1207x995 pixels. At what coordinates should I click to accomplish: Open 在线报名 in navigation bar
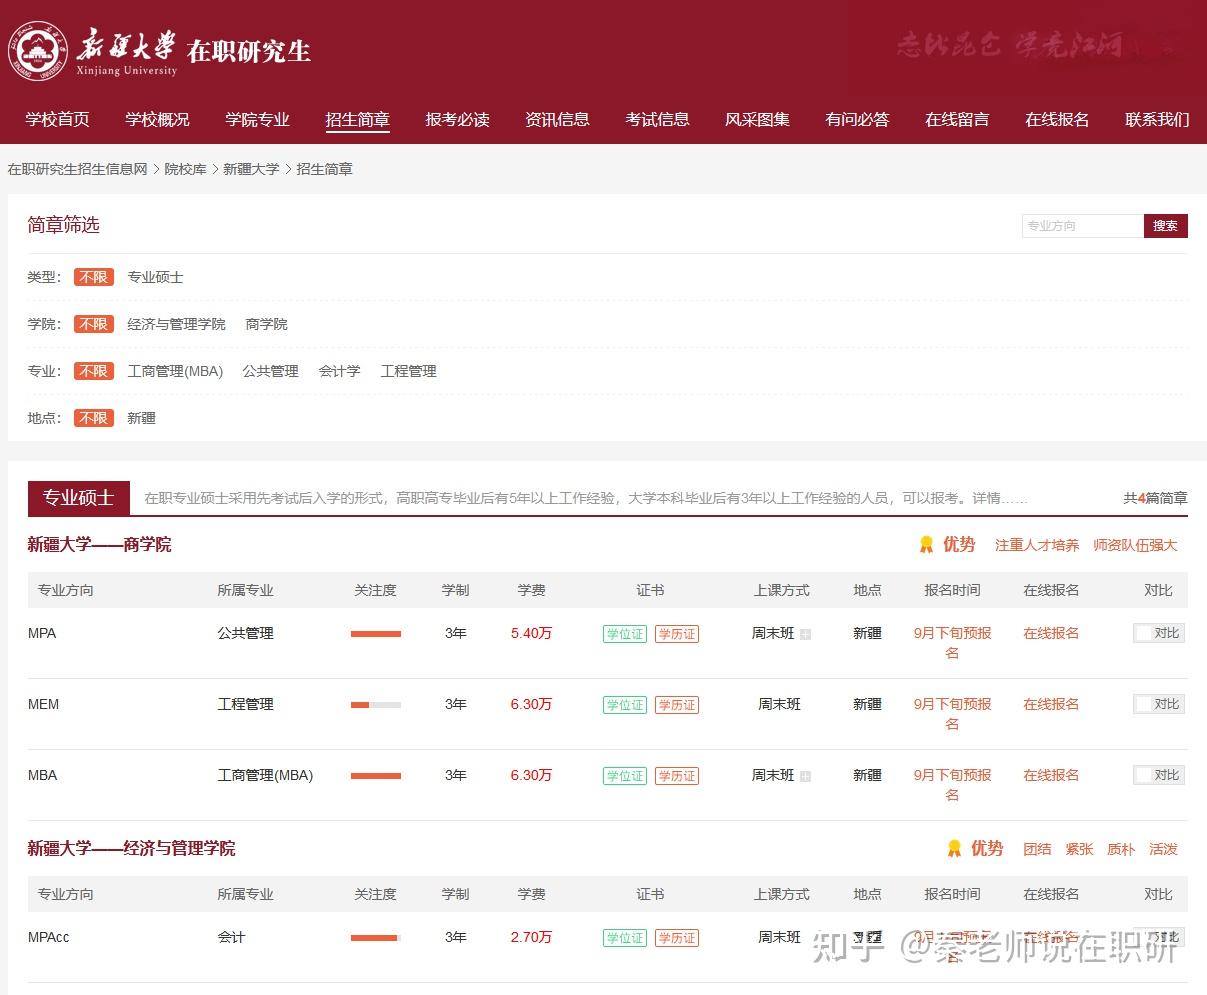click(1057, 119)
